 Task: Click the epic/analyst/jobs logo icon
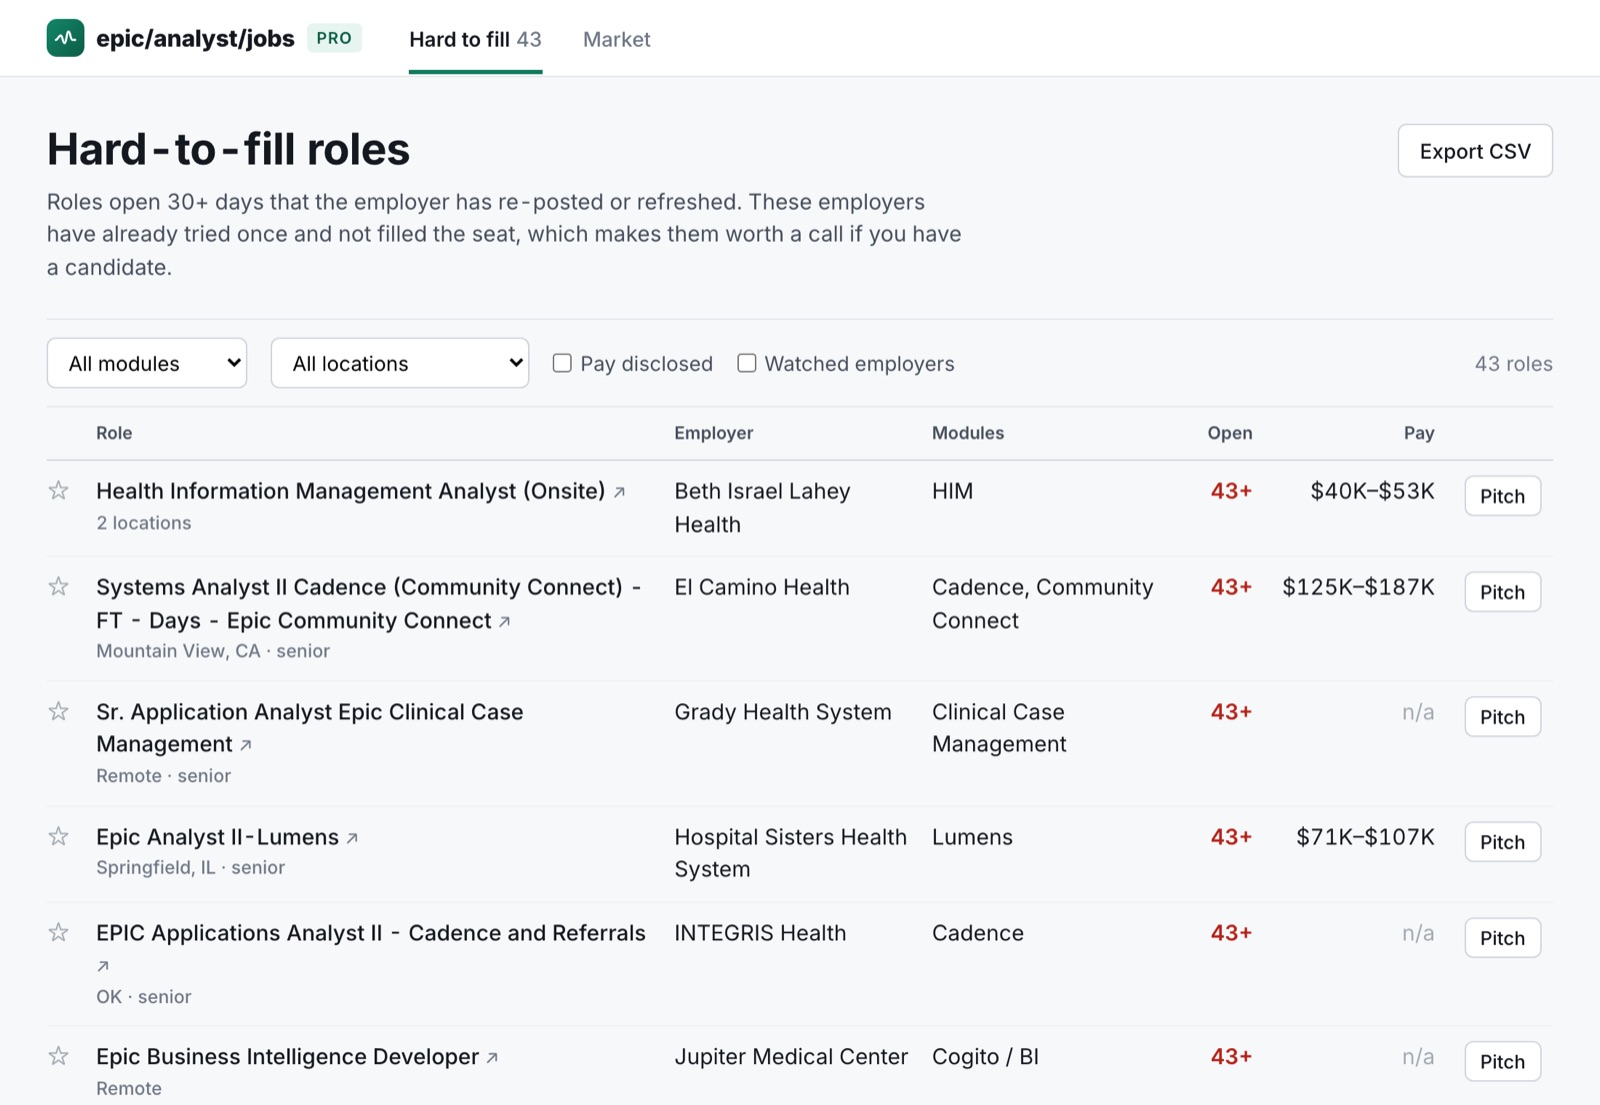(65, 38)
